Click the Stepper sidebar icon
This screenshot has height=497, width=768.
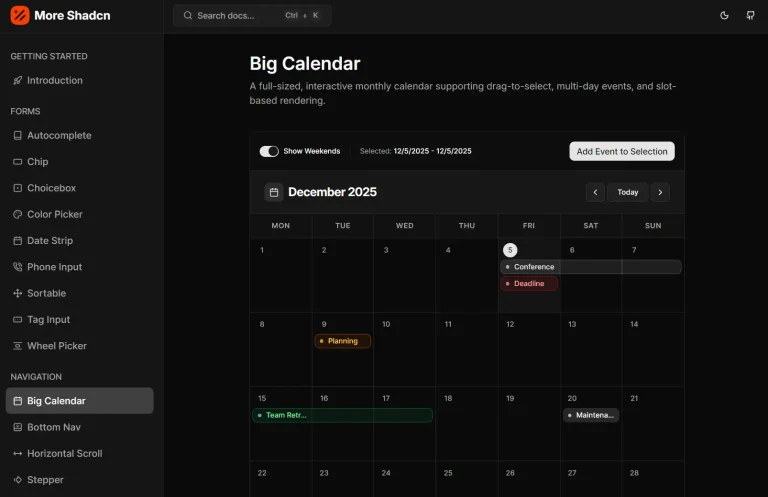point(18,480)
